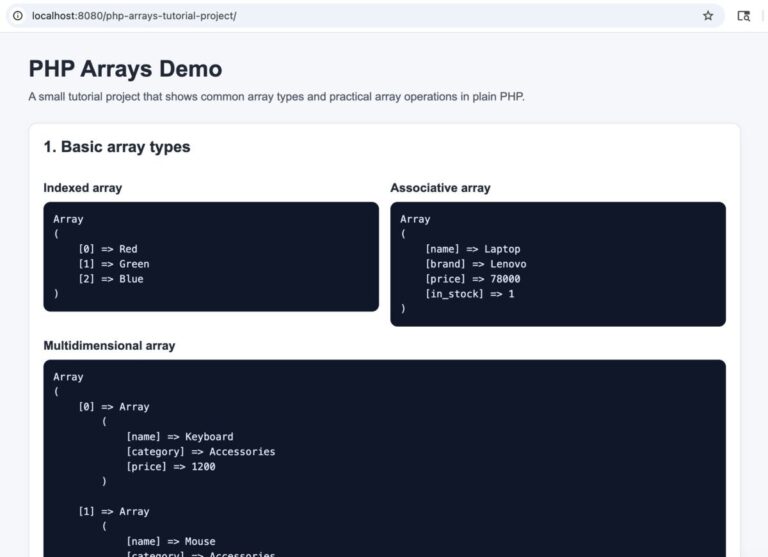
Task: Click the "[price] => 78000" line
Action: point(473,279)
